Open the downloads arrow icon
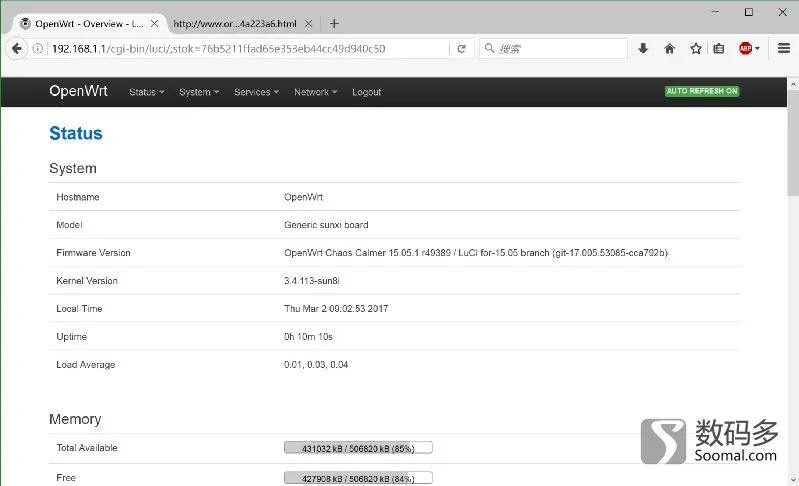The width and height of the screenshot is (799, 486). click(643, 48)
